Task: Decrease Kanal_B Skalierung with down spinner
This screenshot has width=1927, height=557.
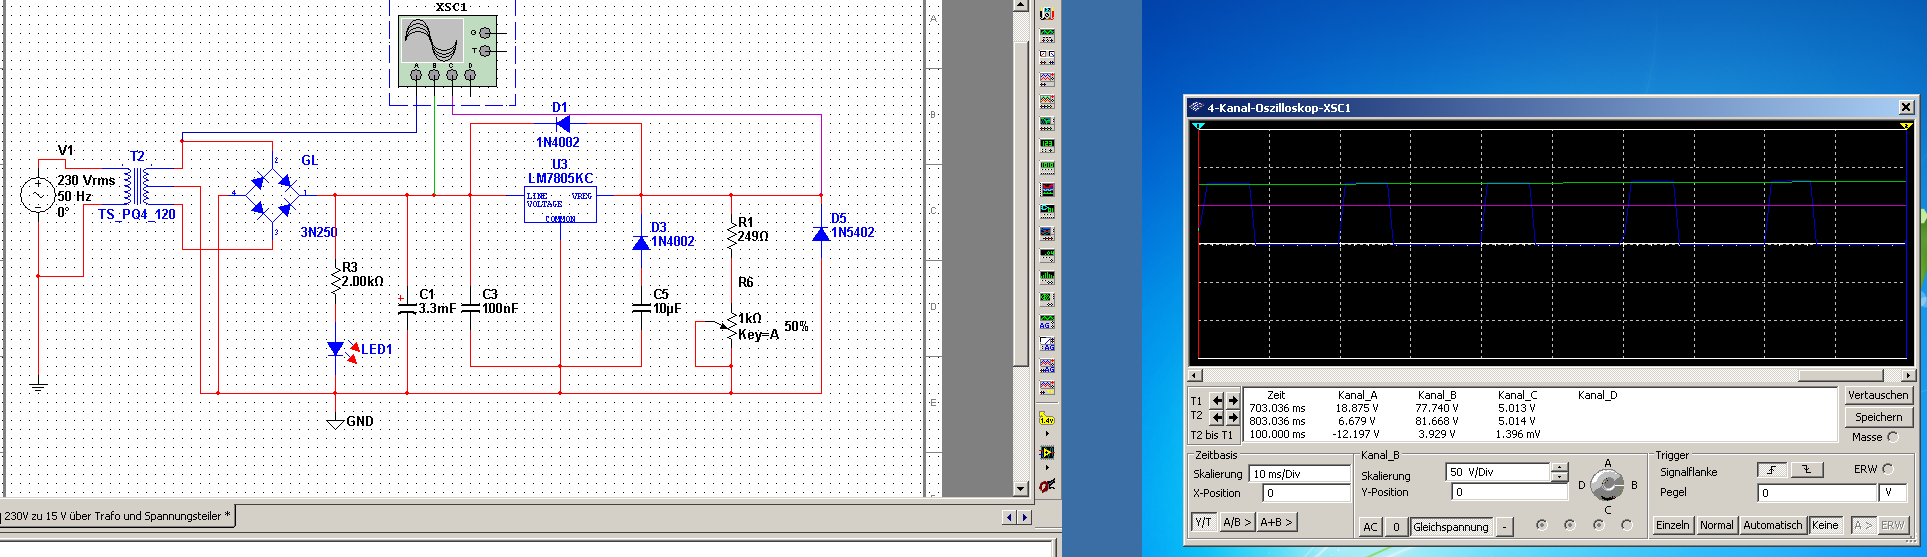Action: [x=1559, y=476]
